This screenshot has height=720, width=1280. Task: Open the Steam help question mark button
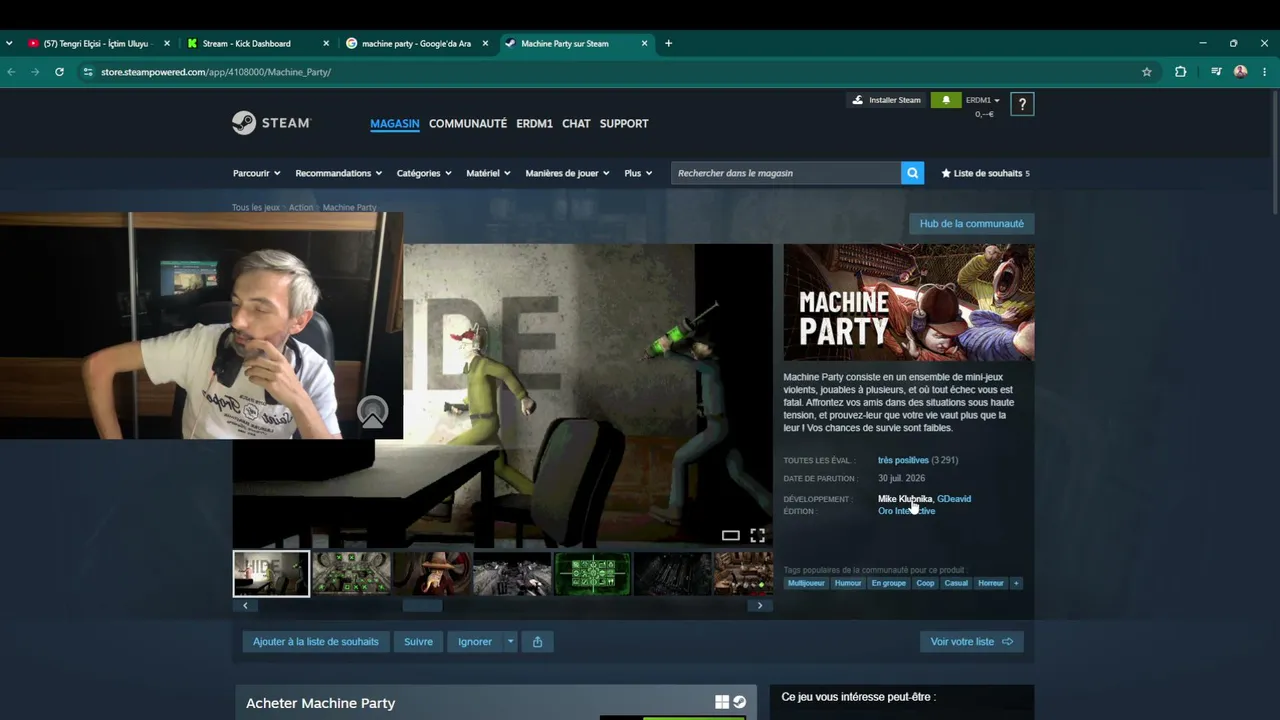click(x=1022, y=104)
